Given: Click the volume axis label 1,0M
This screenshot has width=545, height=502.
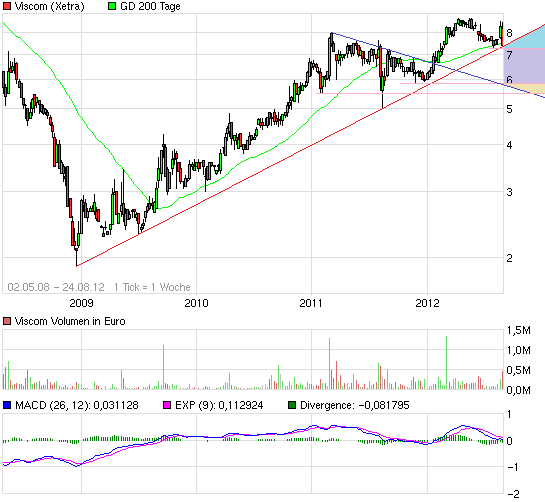Looking at the screenshot, I should 519,350.
